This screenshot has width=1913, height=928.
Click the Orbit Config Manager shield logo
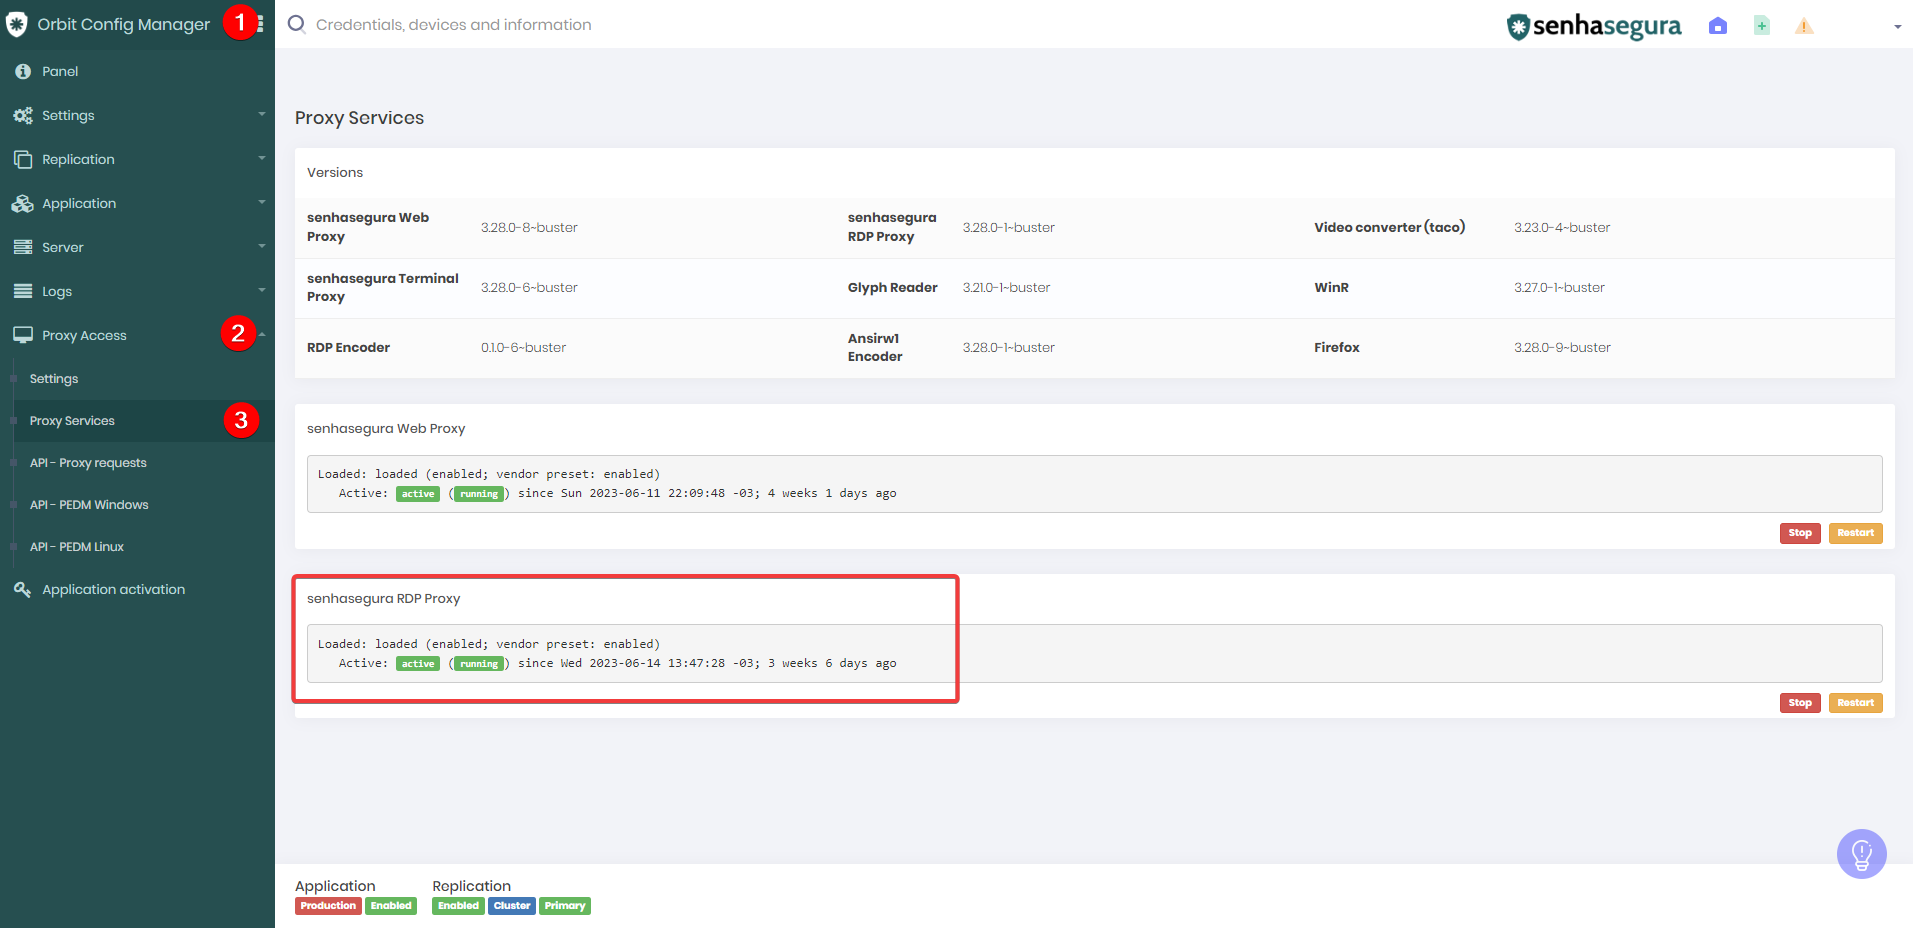coord(17,24)
